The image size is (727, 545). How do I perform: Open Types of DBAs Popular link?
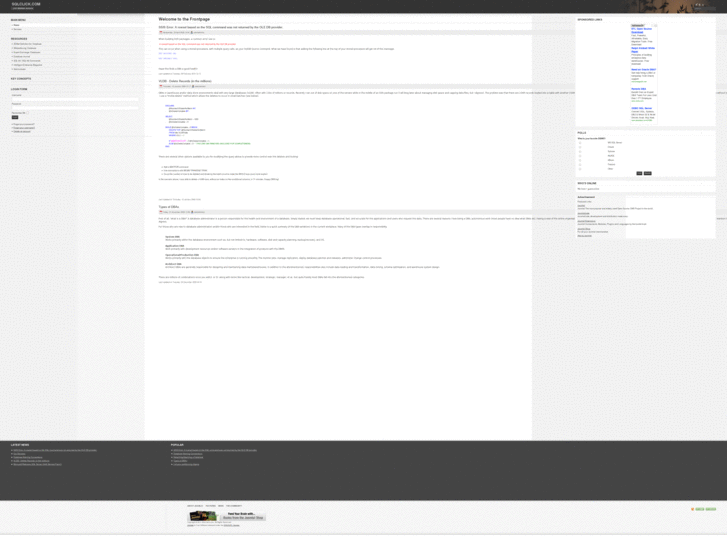coord(180,461)
